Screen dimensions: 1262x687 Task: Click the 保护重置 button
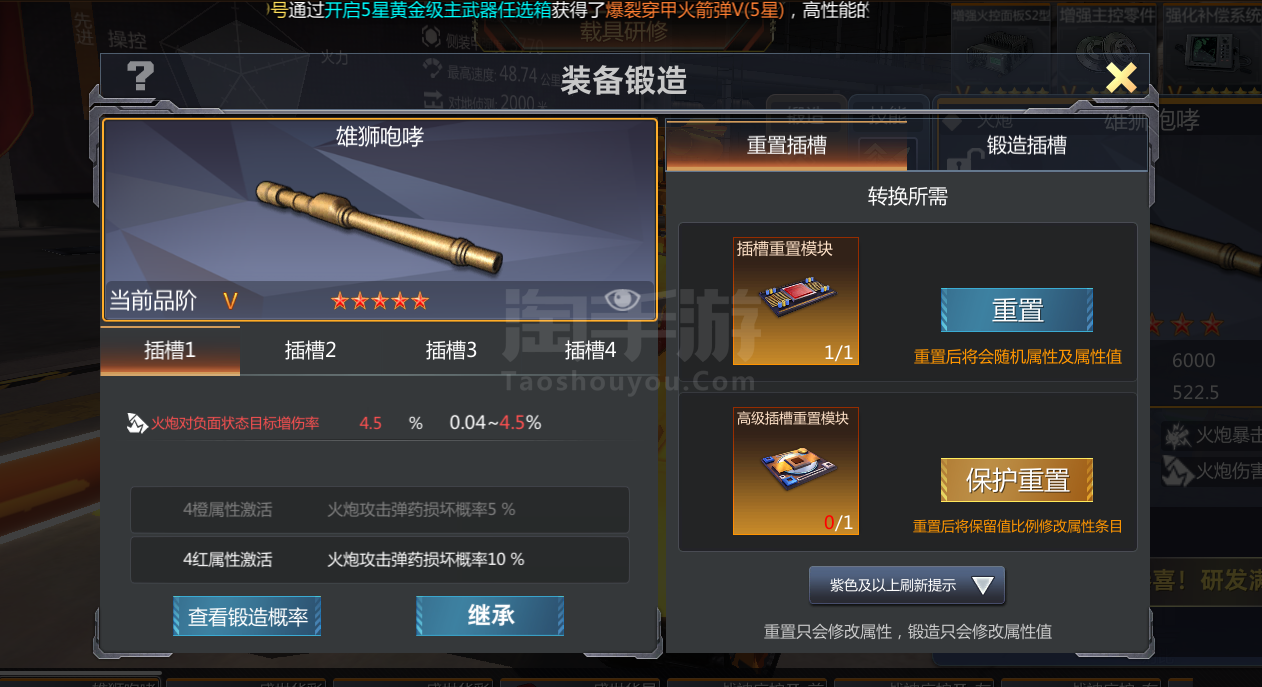click(1017, 480)
